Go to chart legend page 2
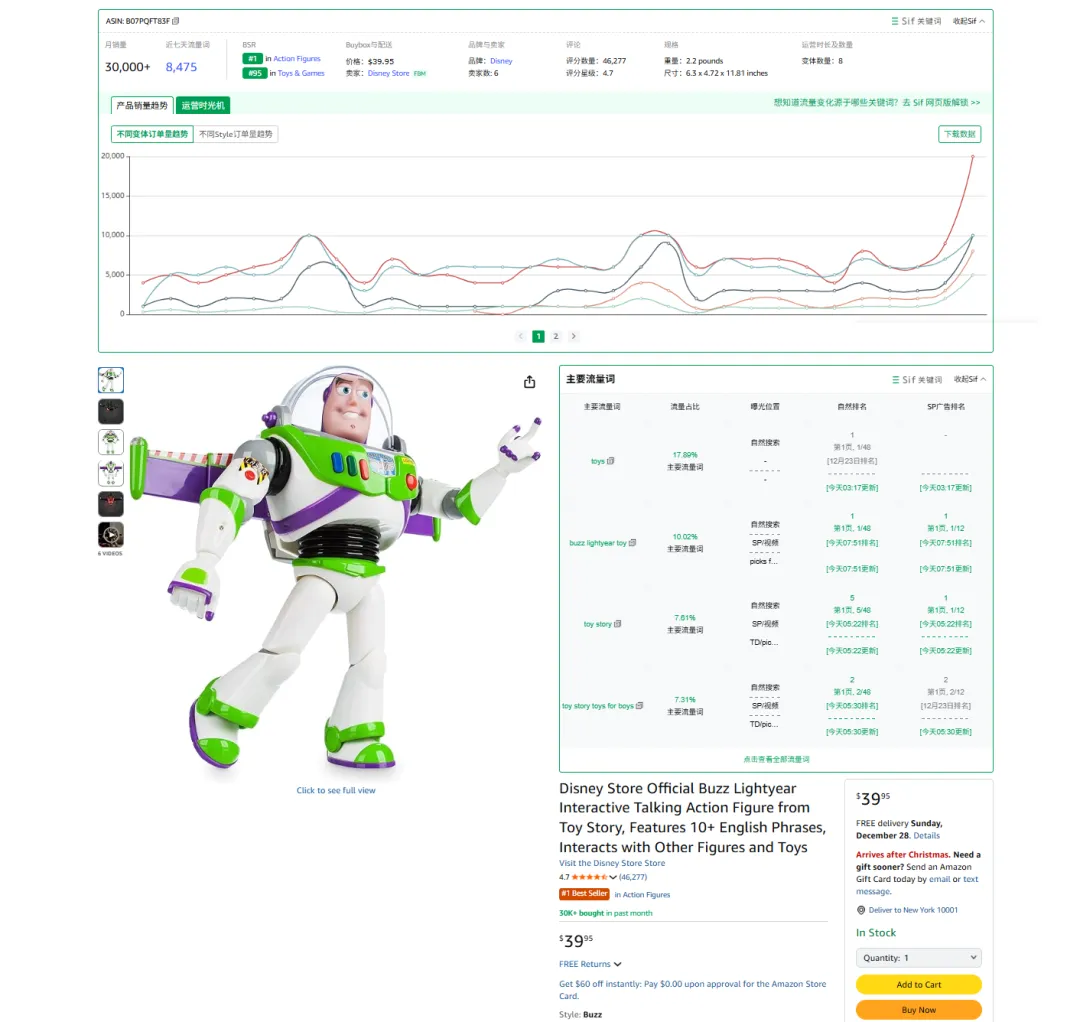 click(556, 336)
